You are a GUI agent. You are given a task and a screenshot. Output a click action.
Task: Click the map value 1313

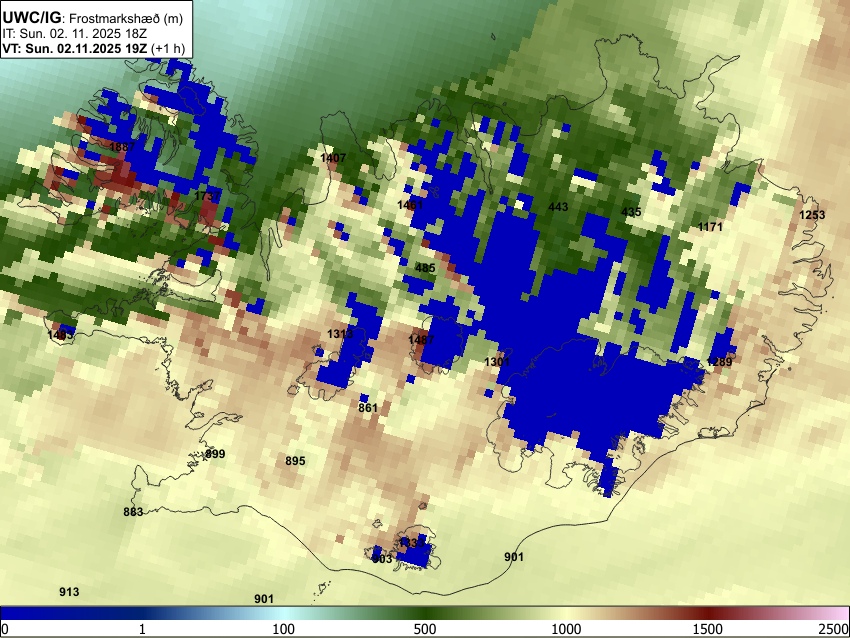point(340,334)
